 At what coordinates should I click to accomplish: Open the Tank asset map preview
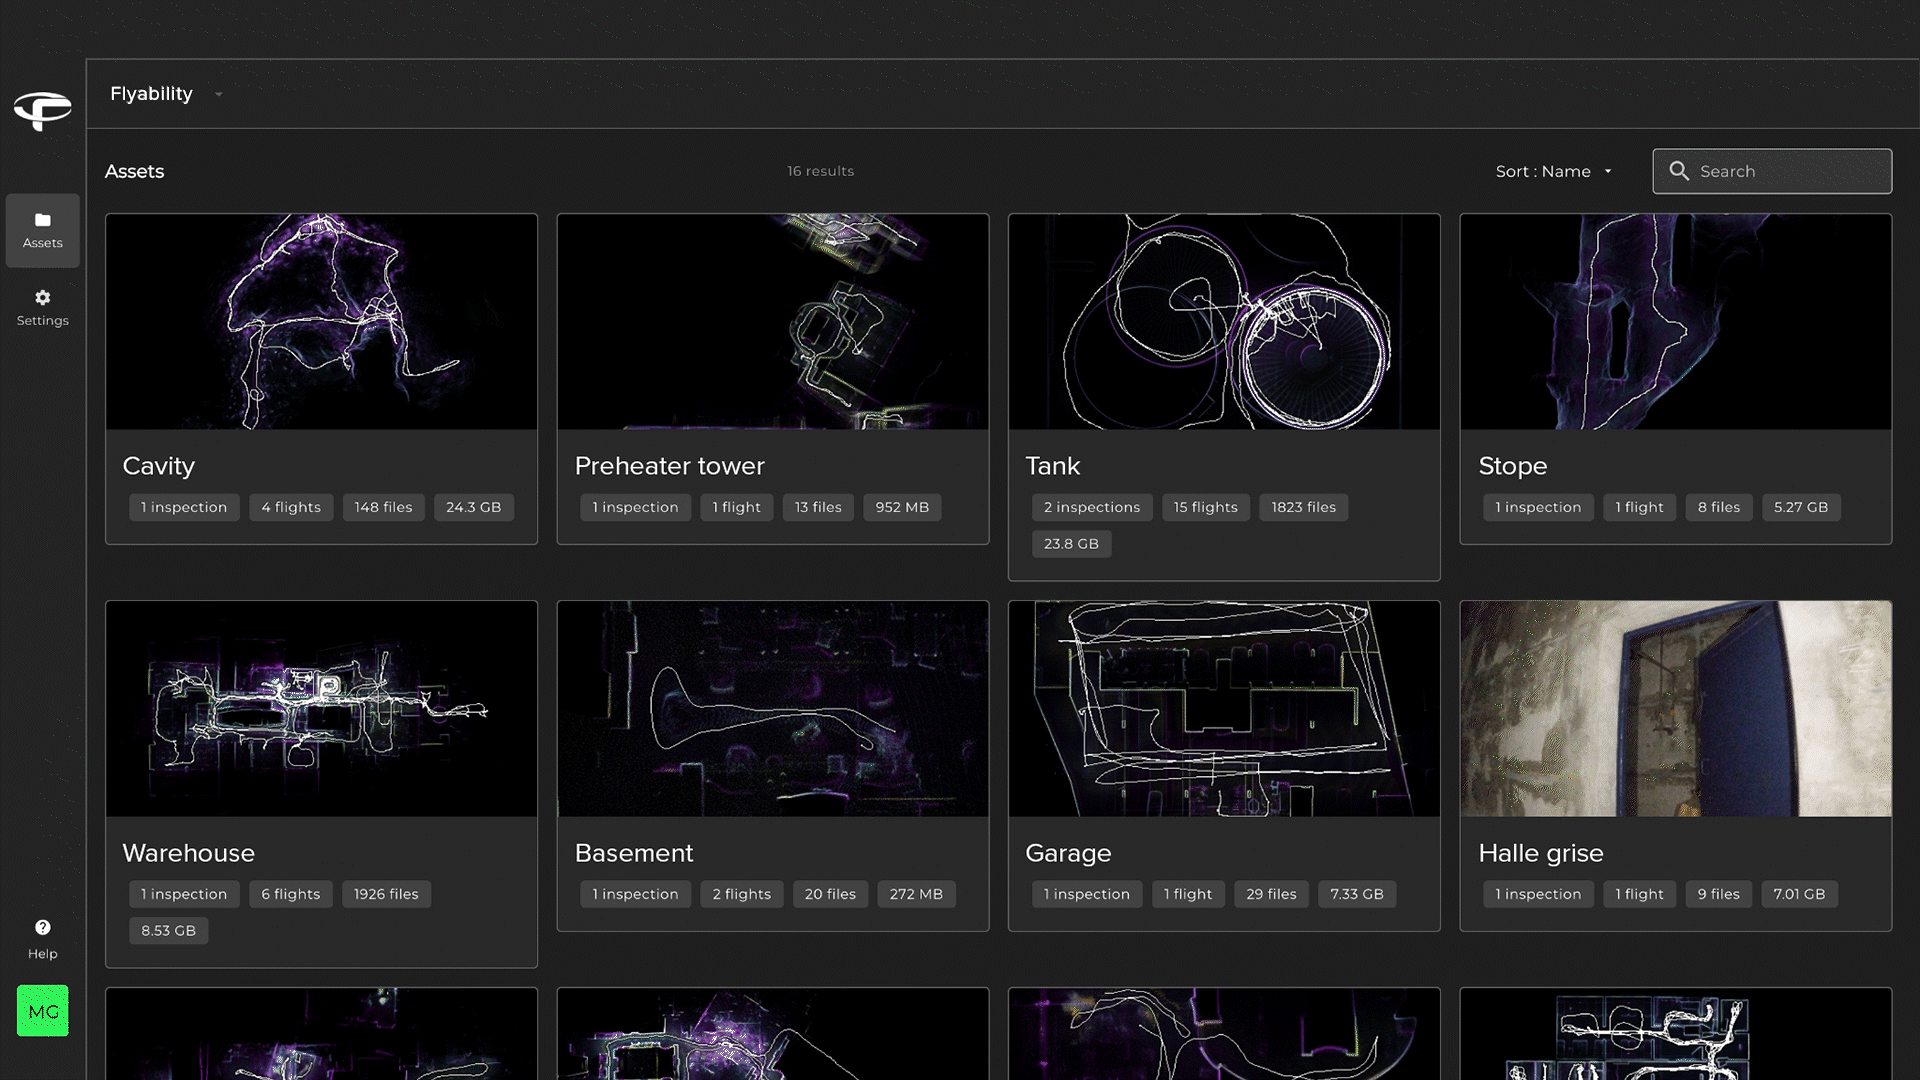(1224, 322)
